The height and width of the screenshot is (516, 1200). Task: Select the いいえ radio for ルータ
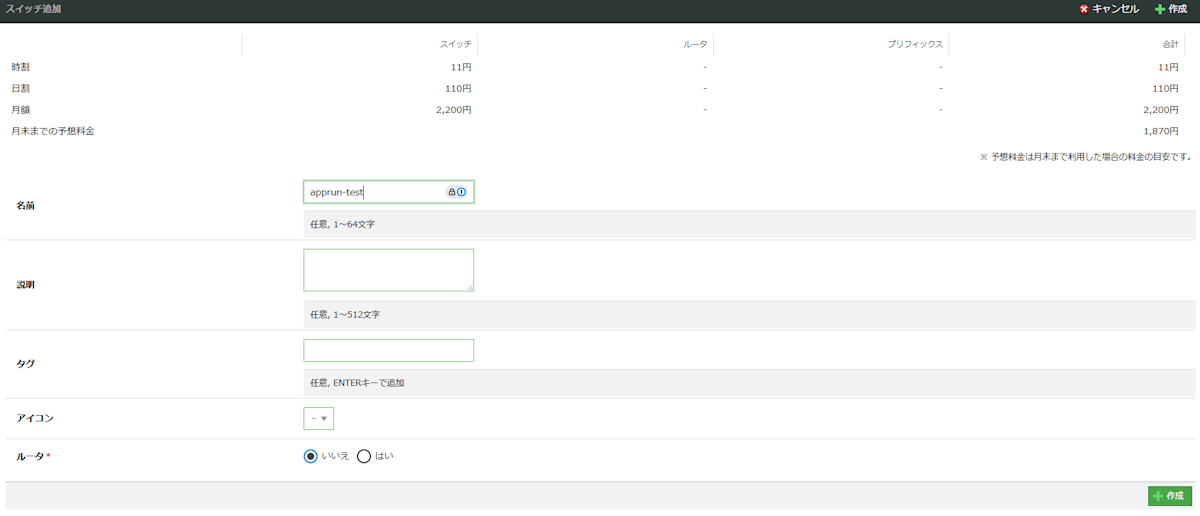pos(310,456)
